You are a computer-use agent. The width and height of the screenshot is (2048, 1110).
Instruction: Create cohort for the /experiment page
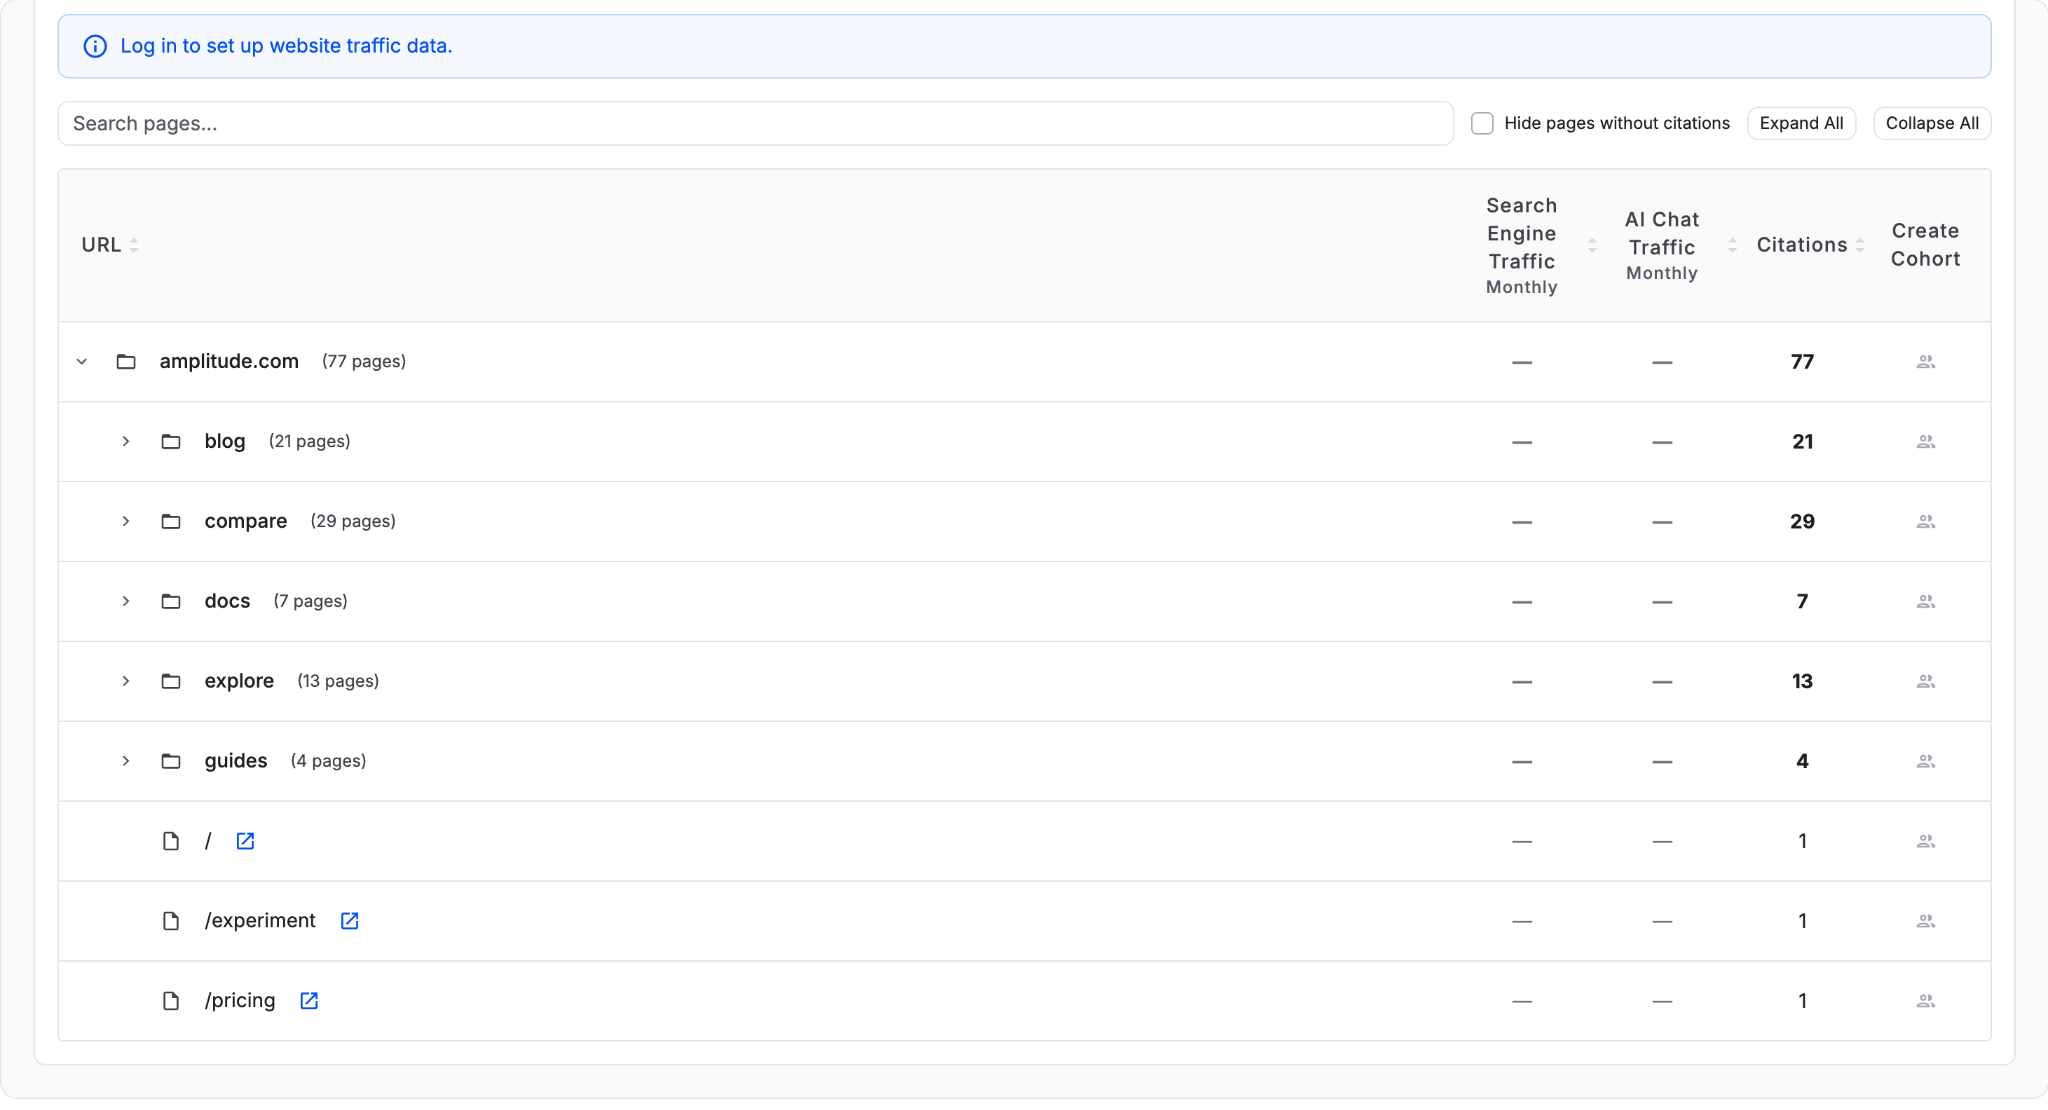[x=1925, y=921]
